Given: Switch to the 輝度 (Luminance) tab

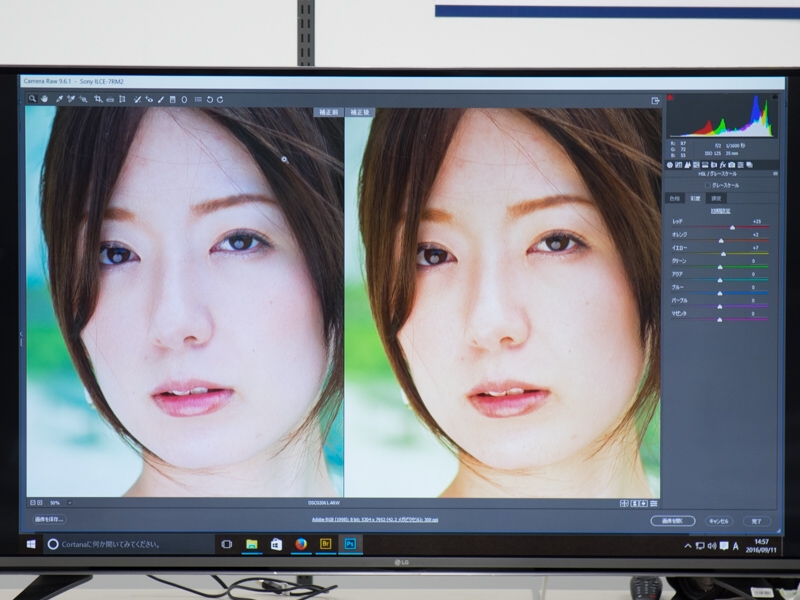Looking at the screenshot, I should click(716, 198).
